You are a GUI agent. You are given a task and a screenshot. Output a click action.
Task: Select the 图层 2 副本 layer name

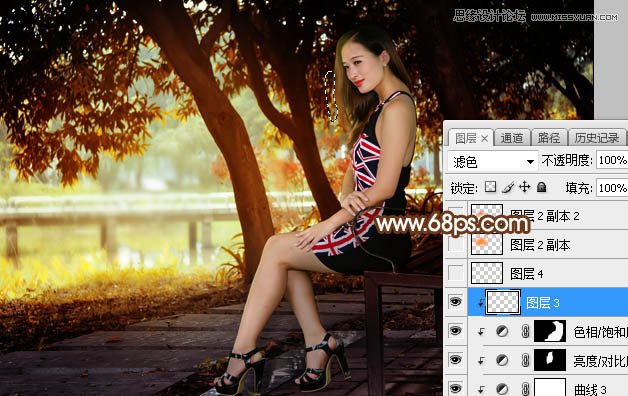540,245
